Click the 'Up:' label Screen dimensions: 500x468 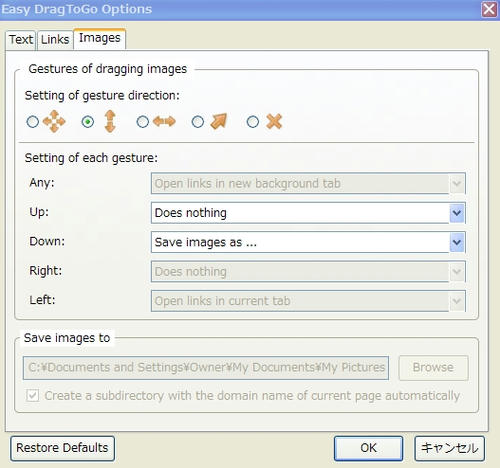coord(39,212)
